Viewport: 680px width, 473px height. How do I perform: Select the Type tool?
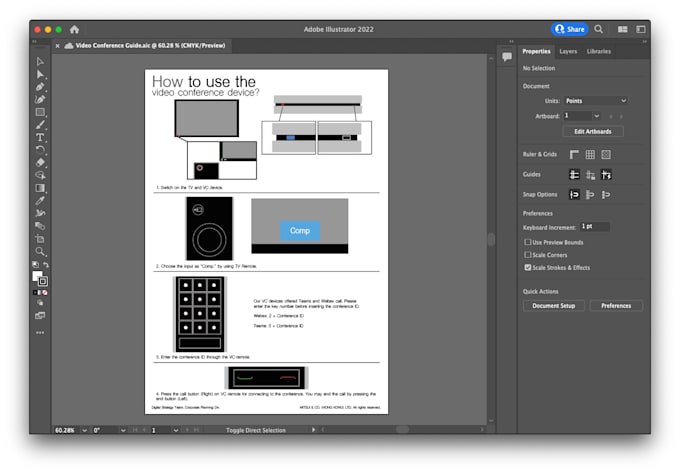click(x=40, y=136)
